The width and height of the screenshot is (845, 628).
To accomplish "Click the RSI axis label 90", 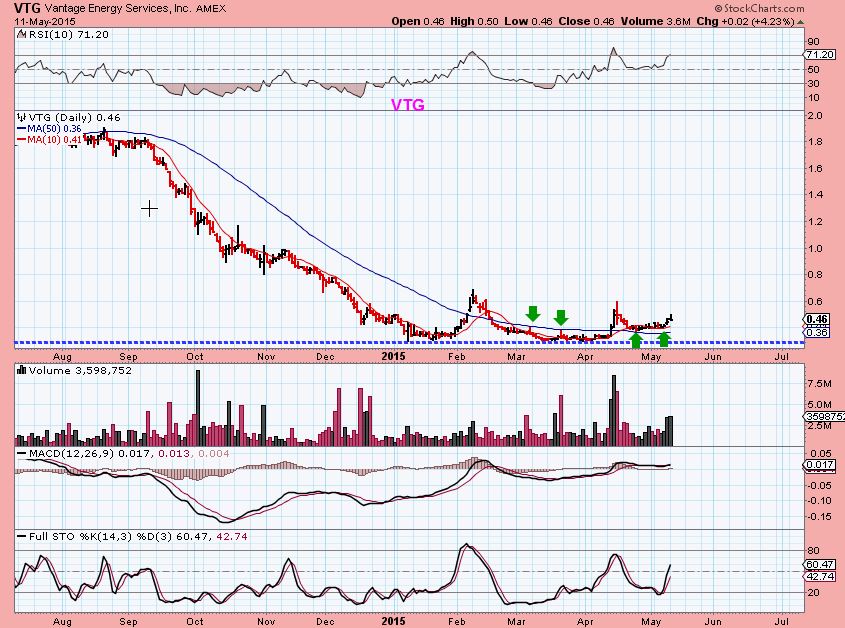I will click(x=814, y=42).
